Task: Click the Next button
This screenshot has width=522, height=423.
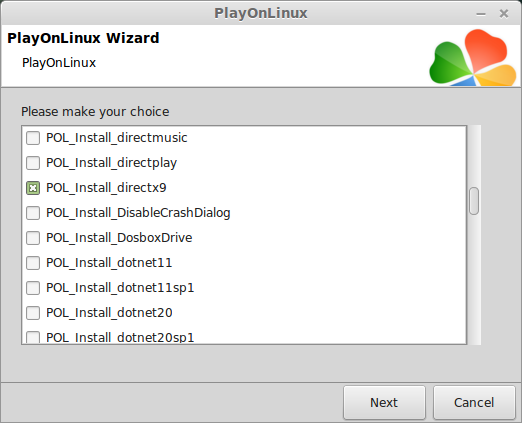Action: click(x=384, y=403)
